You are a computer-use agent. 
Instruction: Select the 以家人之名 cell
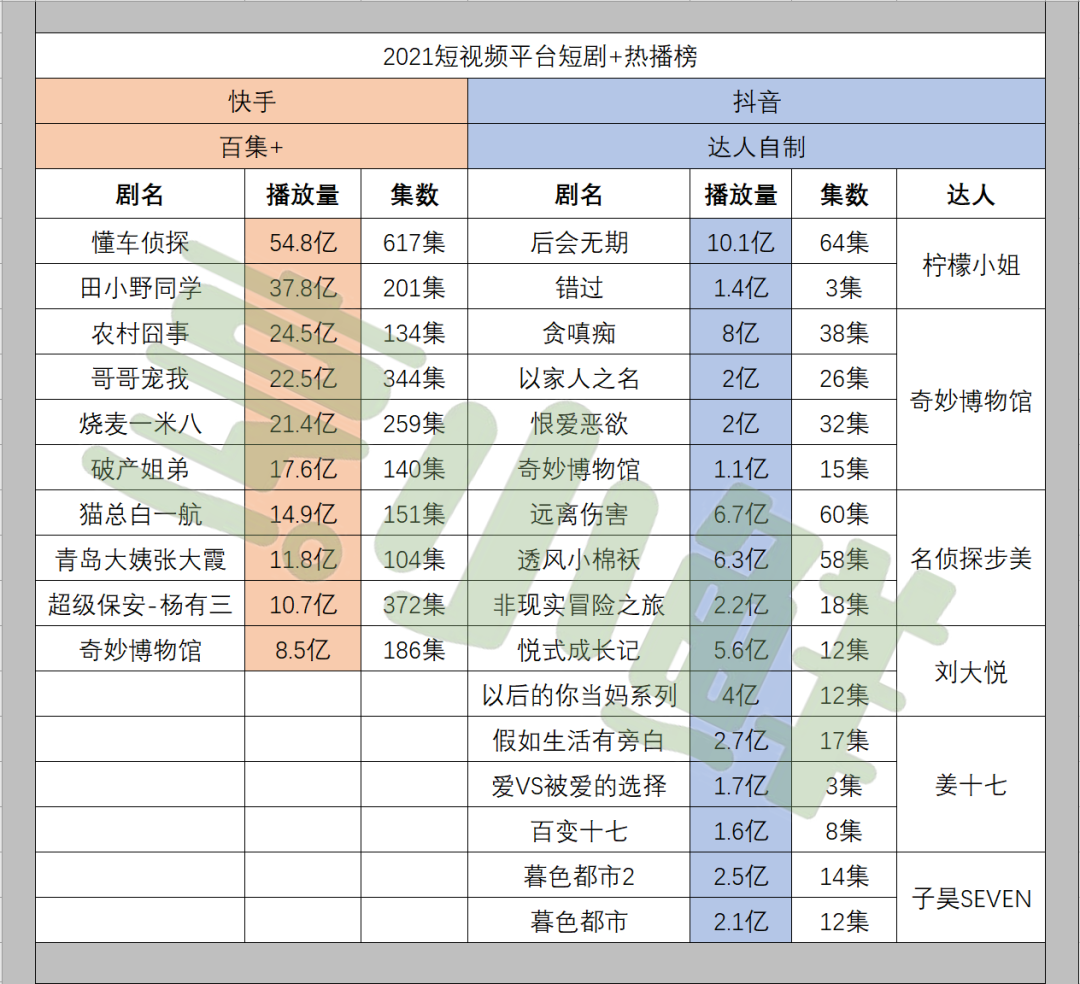pyautogui.click(x=579, y=378)
